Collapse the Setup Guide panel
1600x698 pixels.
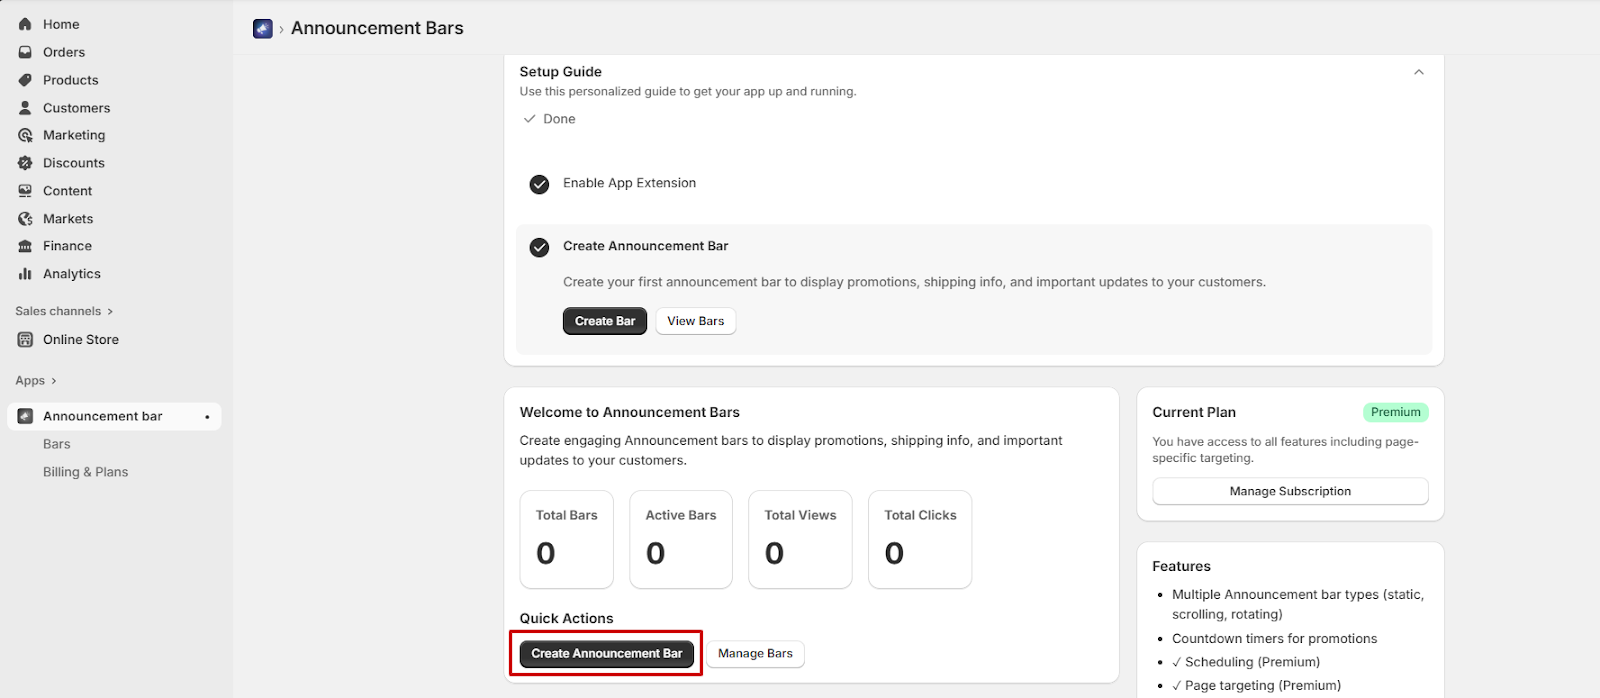click(1418, 72)
